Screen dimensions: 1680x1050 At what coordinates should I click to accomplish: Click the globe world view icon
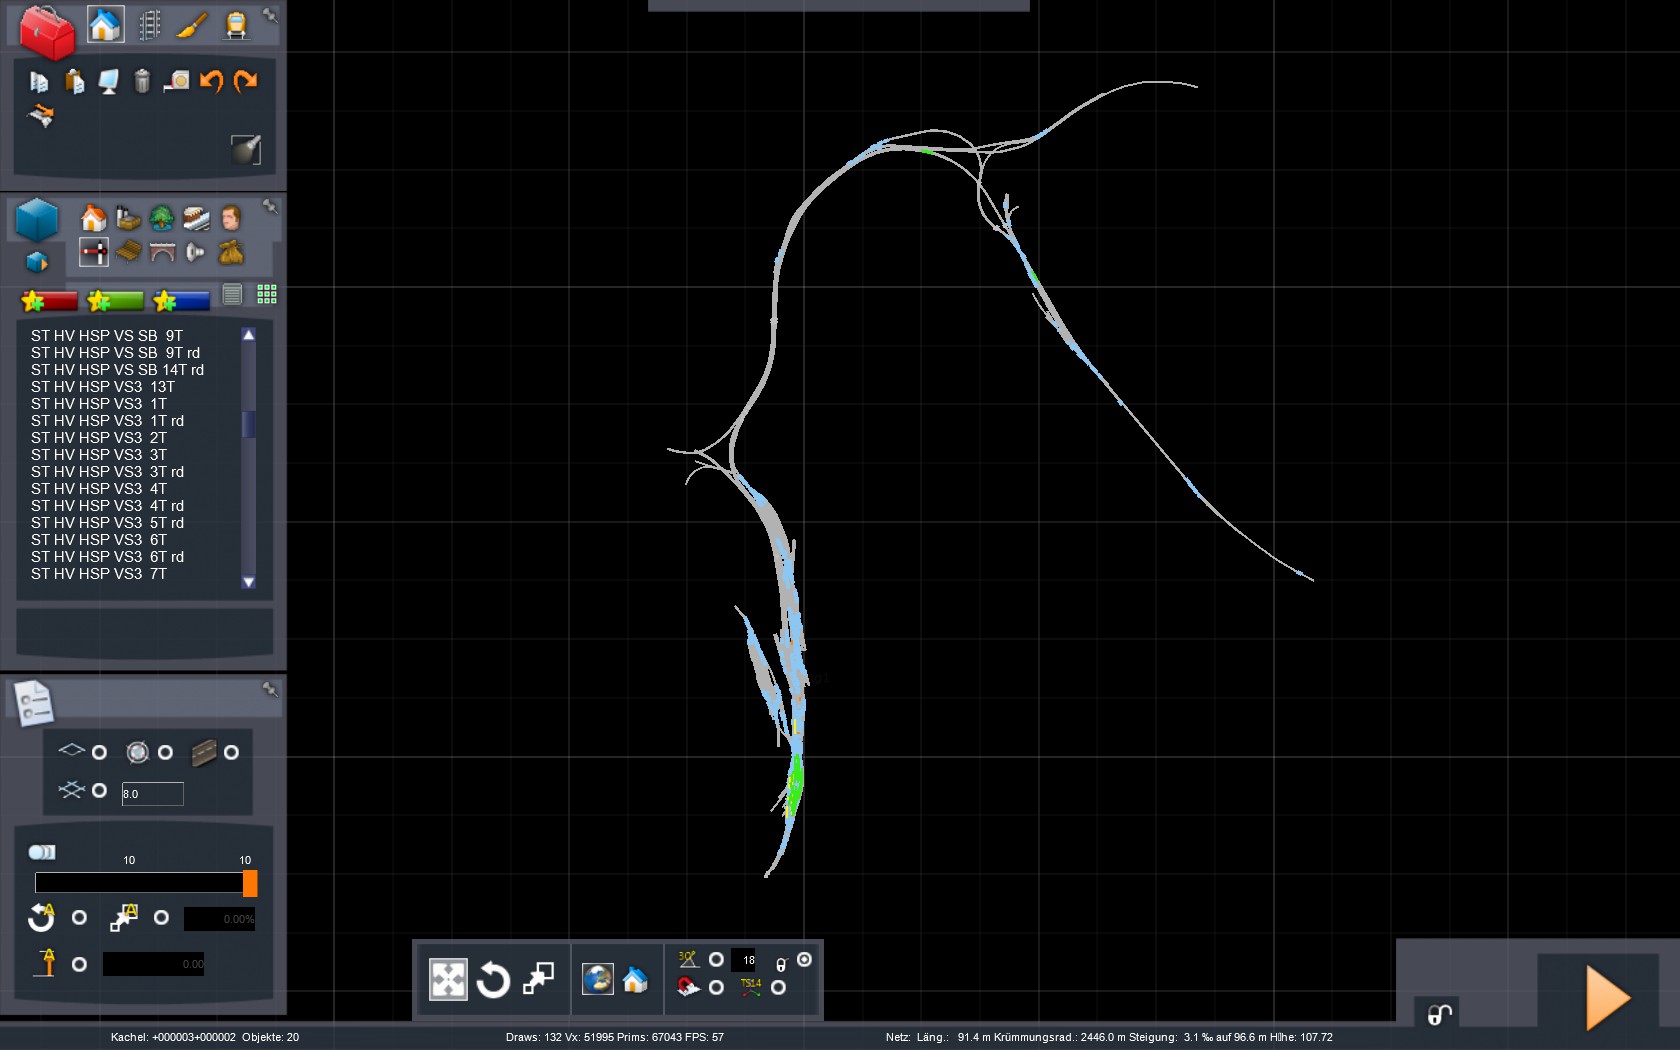tap(597, 979)
